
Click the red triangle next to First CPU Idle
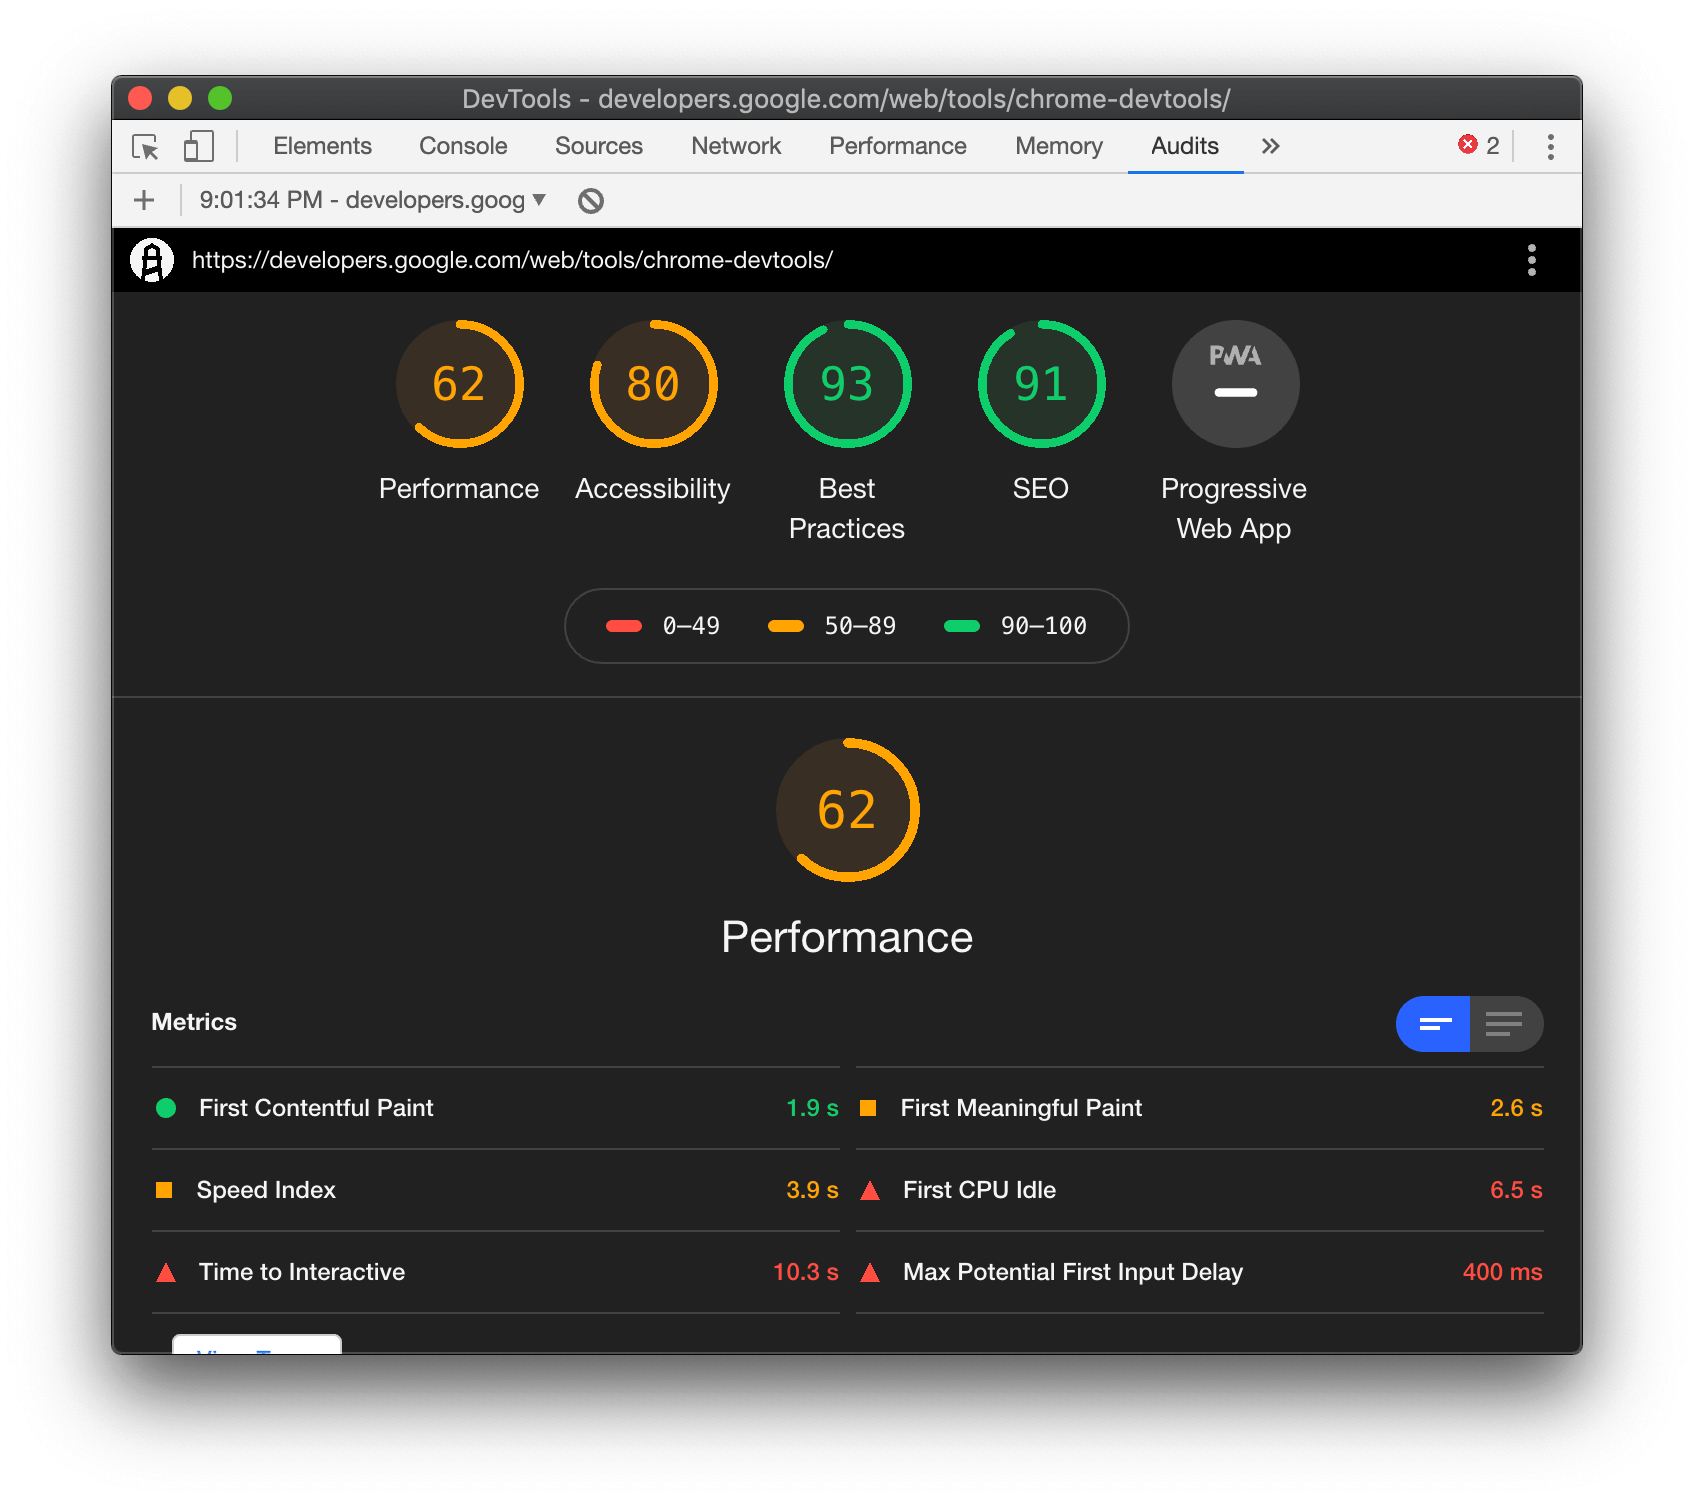coord(870,1191)
